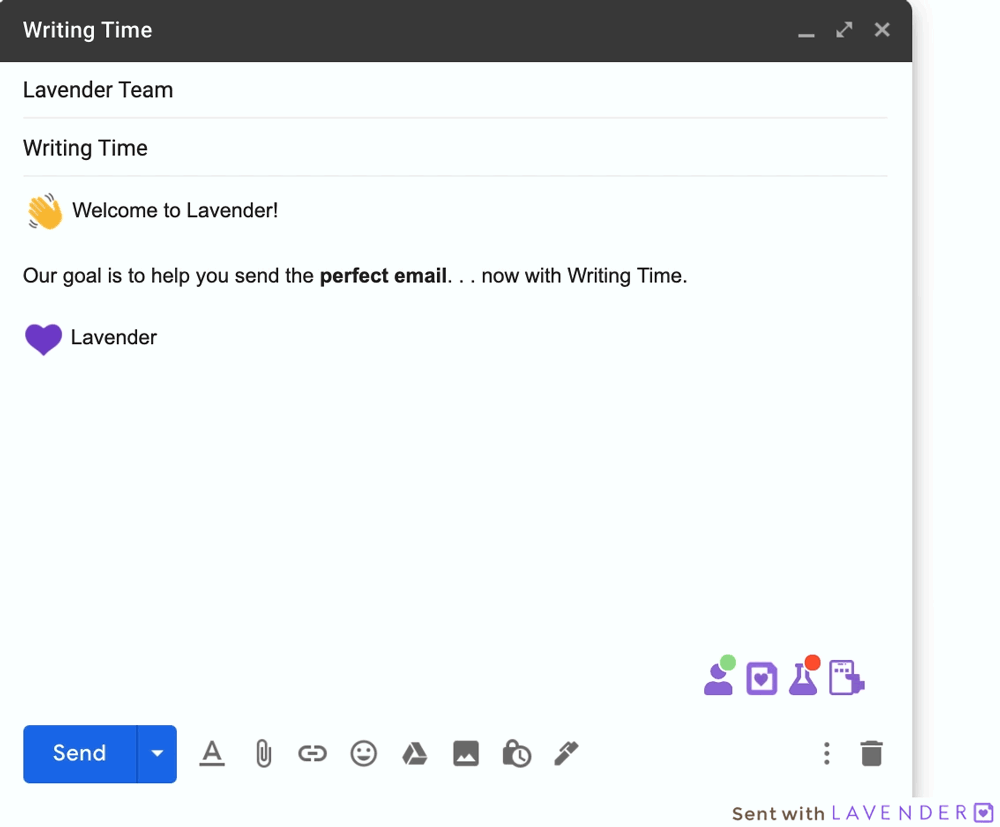This screenshot has height=827, width=1000.
Task: Insert a photo icon
Action: coord(466,754)
